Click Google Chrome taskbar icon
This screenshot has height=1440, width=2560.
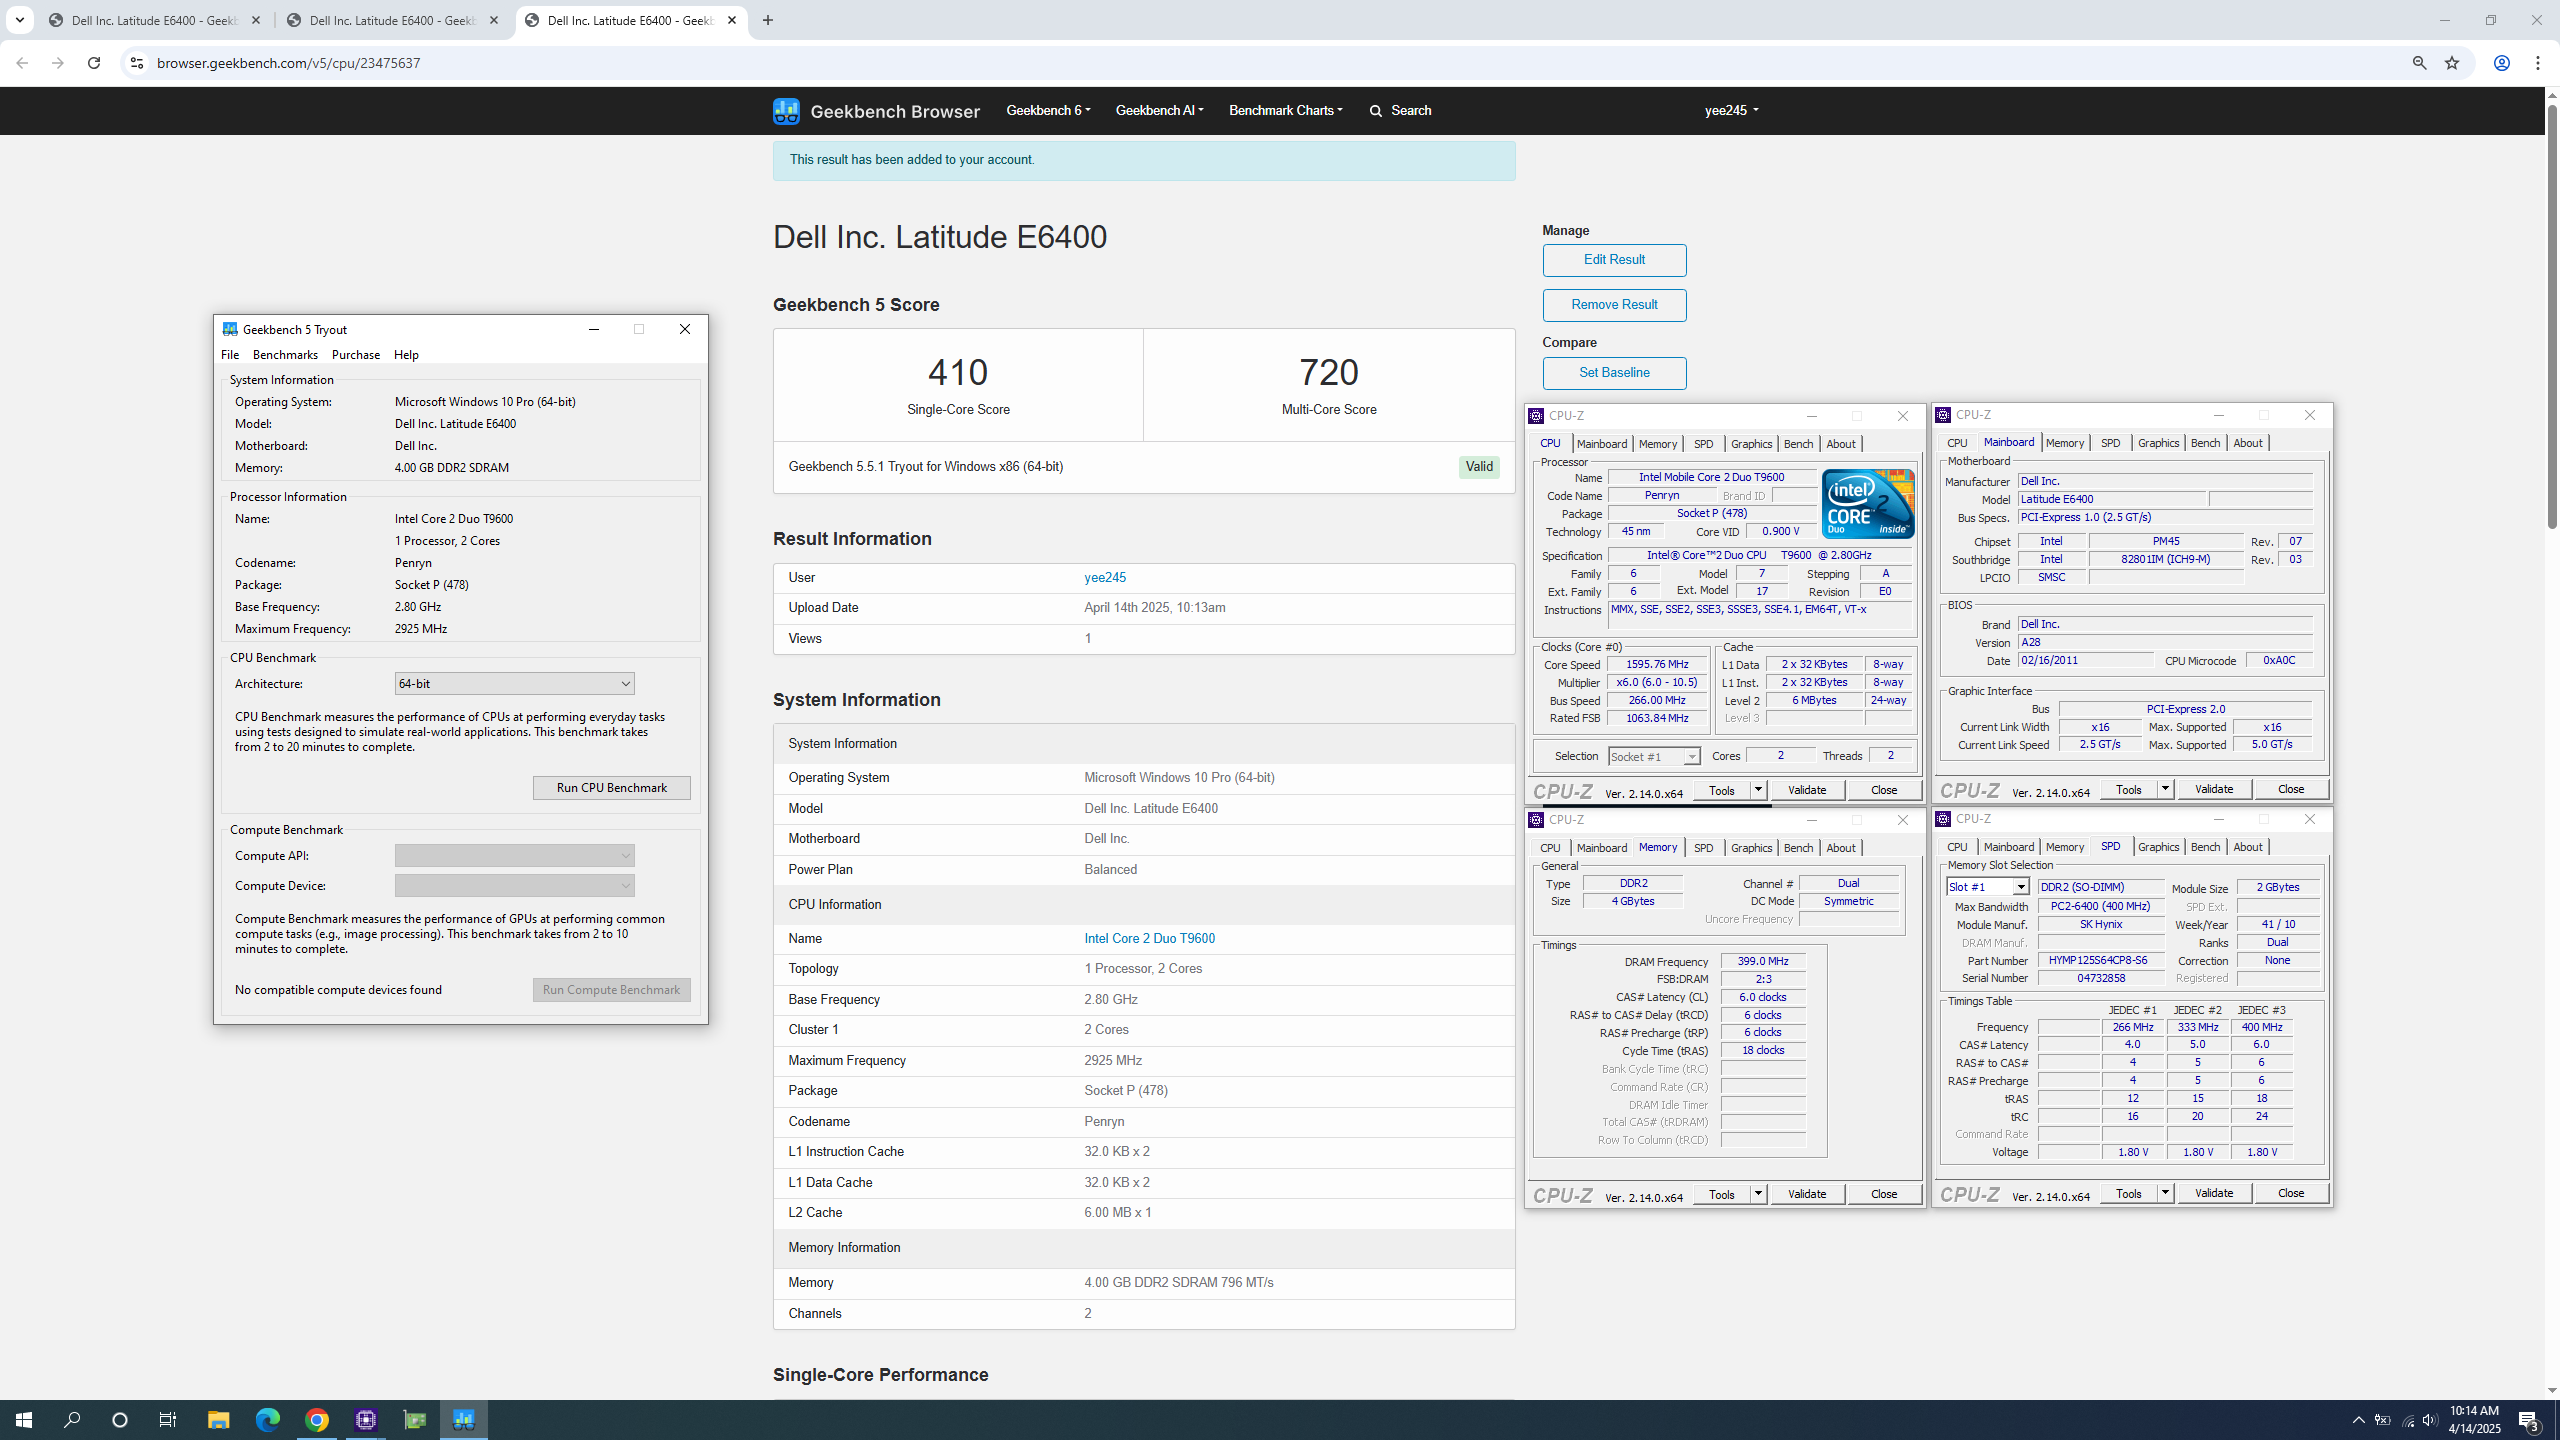click(x=317, y=1420)
